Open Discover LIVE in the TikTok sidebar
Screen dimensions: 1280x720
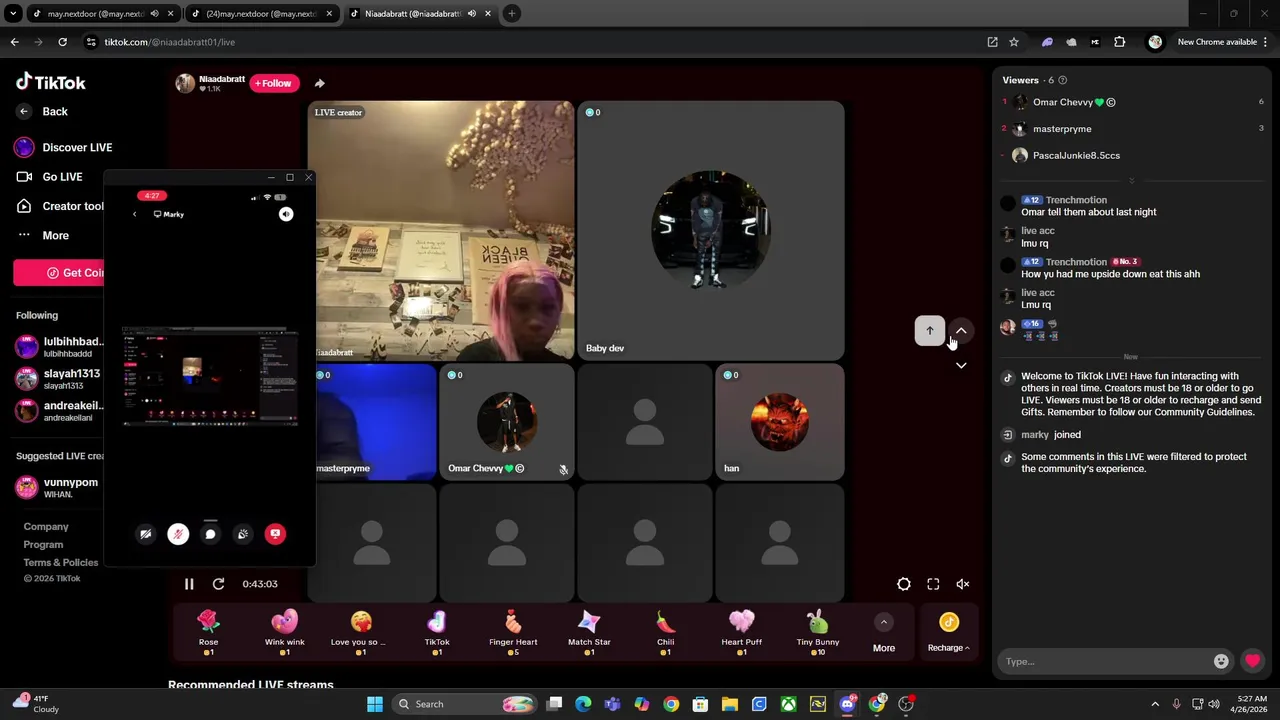tap(63, 147)
